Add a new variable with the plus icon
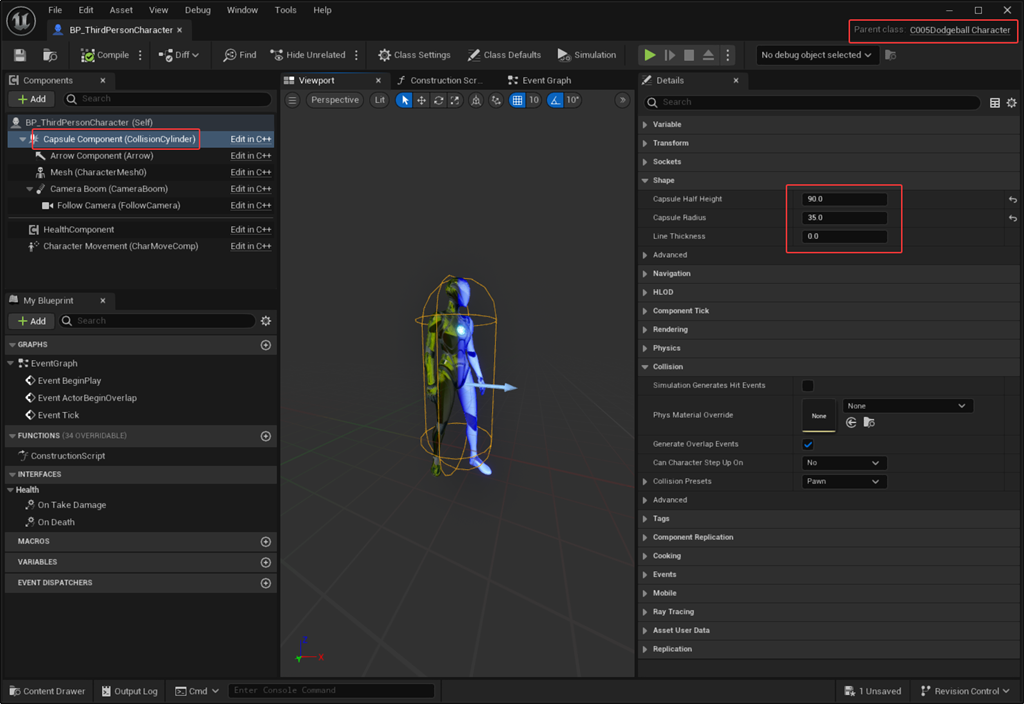 [x=266, y=562]
